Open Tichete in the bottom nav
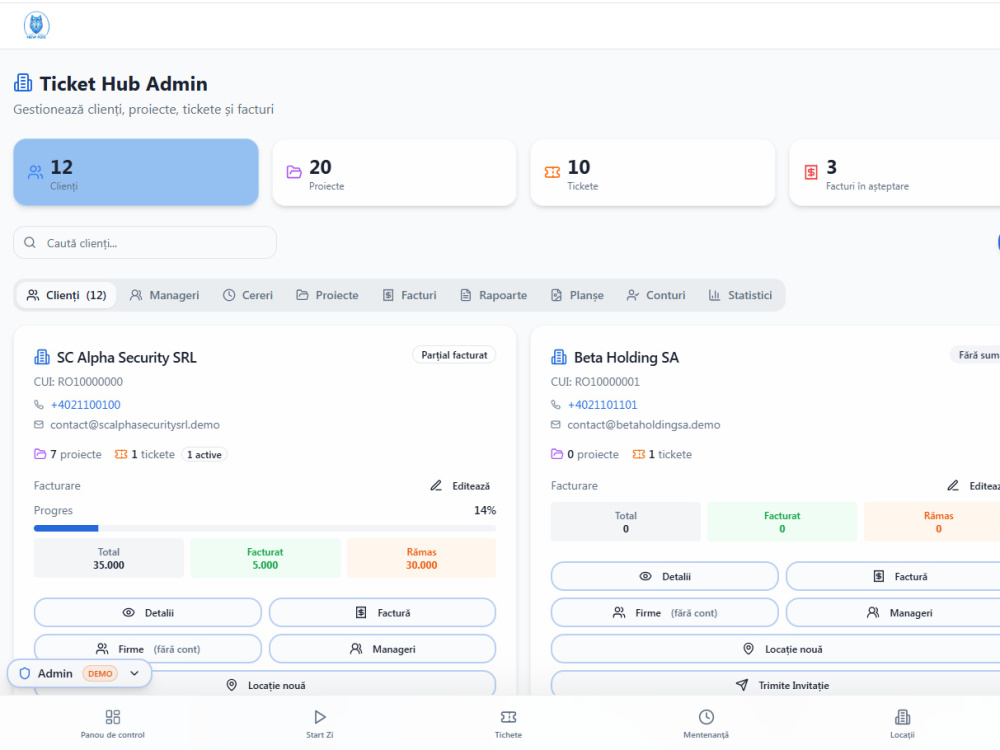 508,723
